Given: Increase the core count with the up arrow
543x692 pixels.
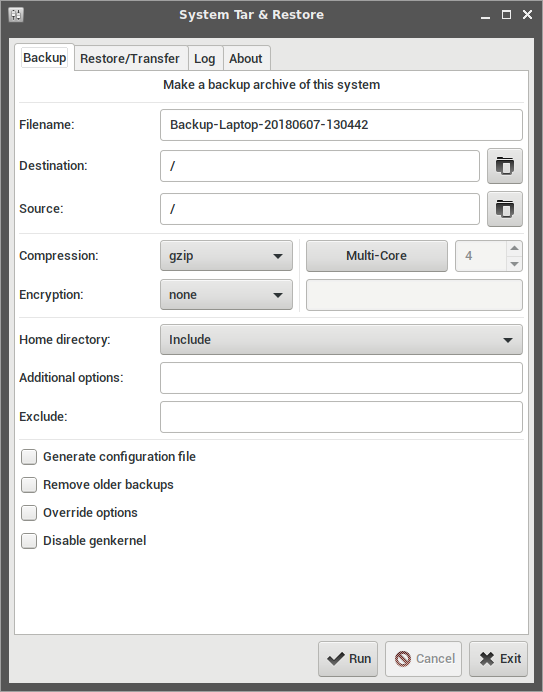Looking at the screenshot, I should [x=514, y=248].
